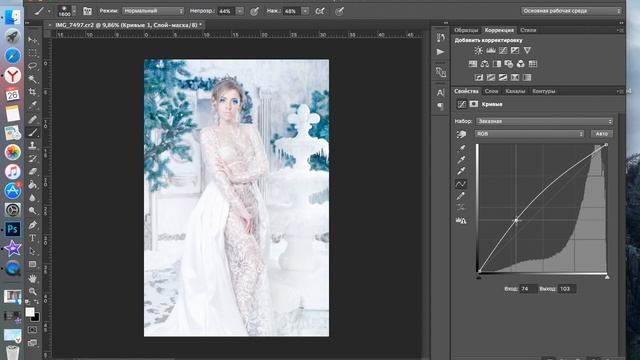This screenshot has width=640, height=360.
Task: Switch to the Каналы tab
Action: [x=515, y=91]
